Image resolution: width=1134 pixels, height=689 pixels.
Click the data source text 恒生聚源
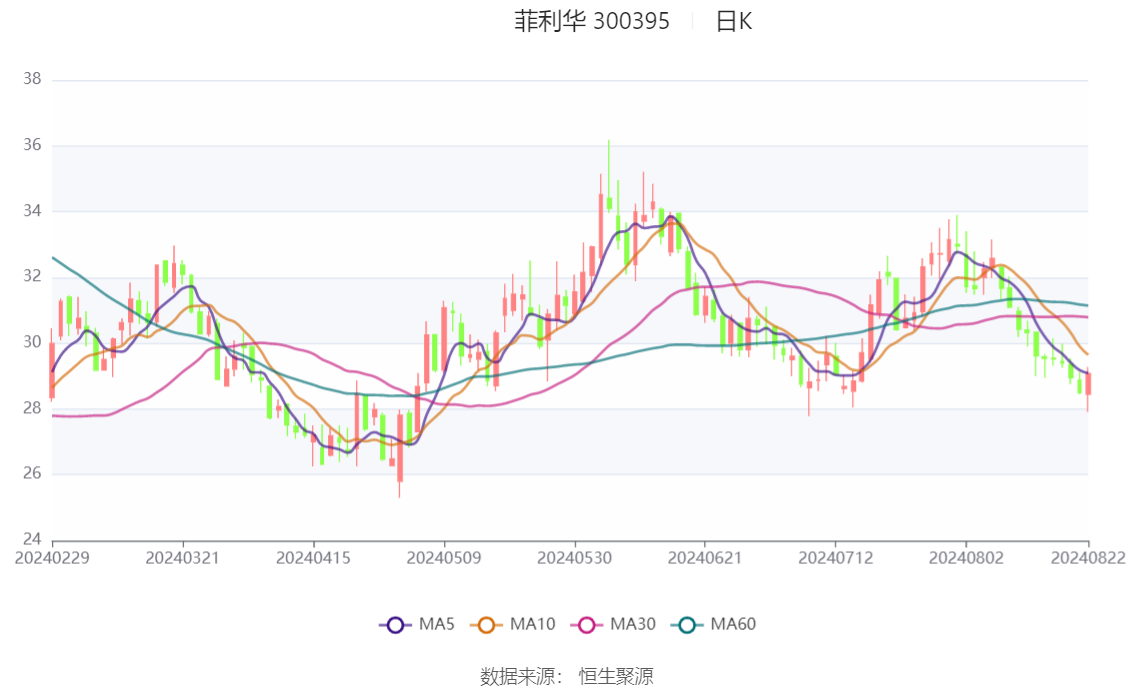click(616, 677)
